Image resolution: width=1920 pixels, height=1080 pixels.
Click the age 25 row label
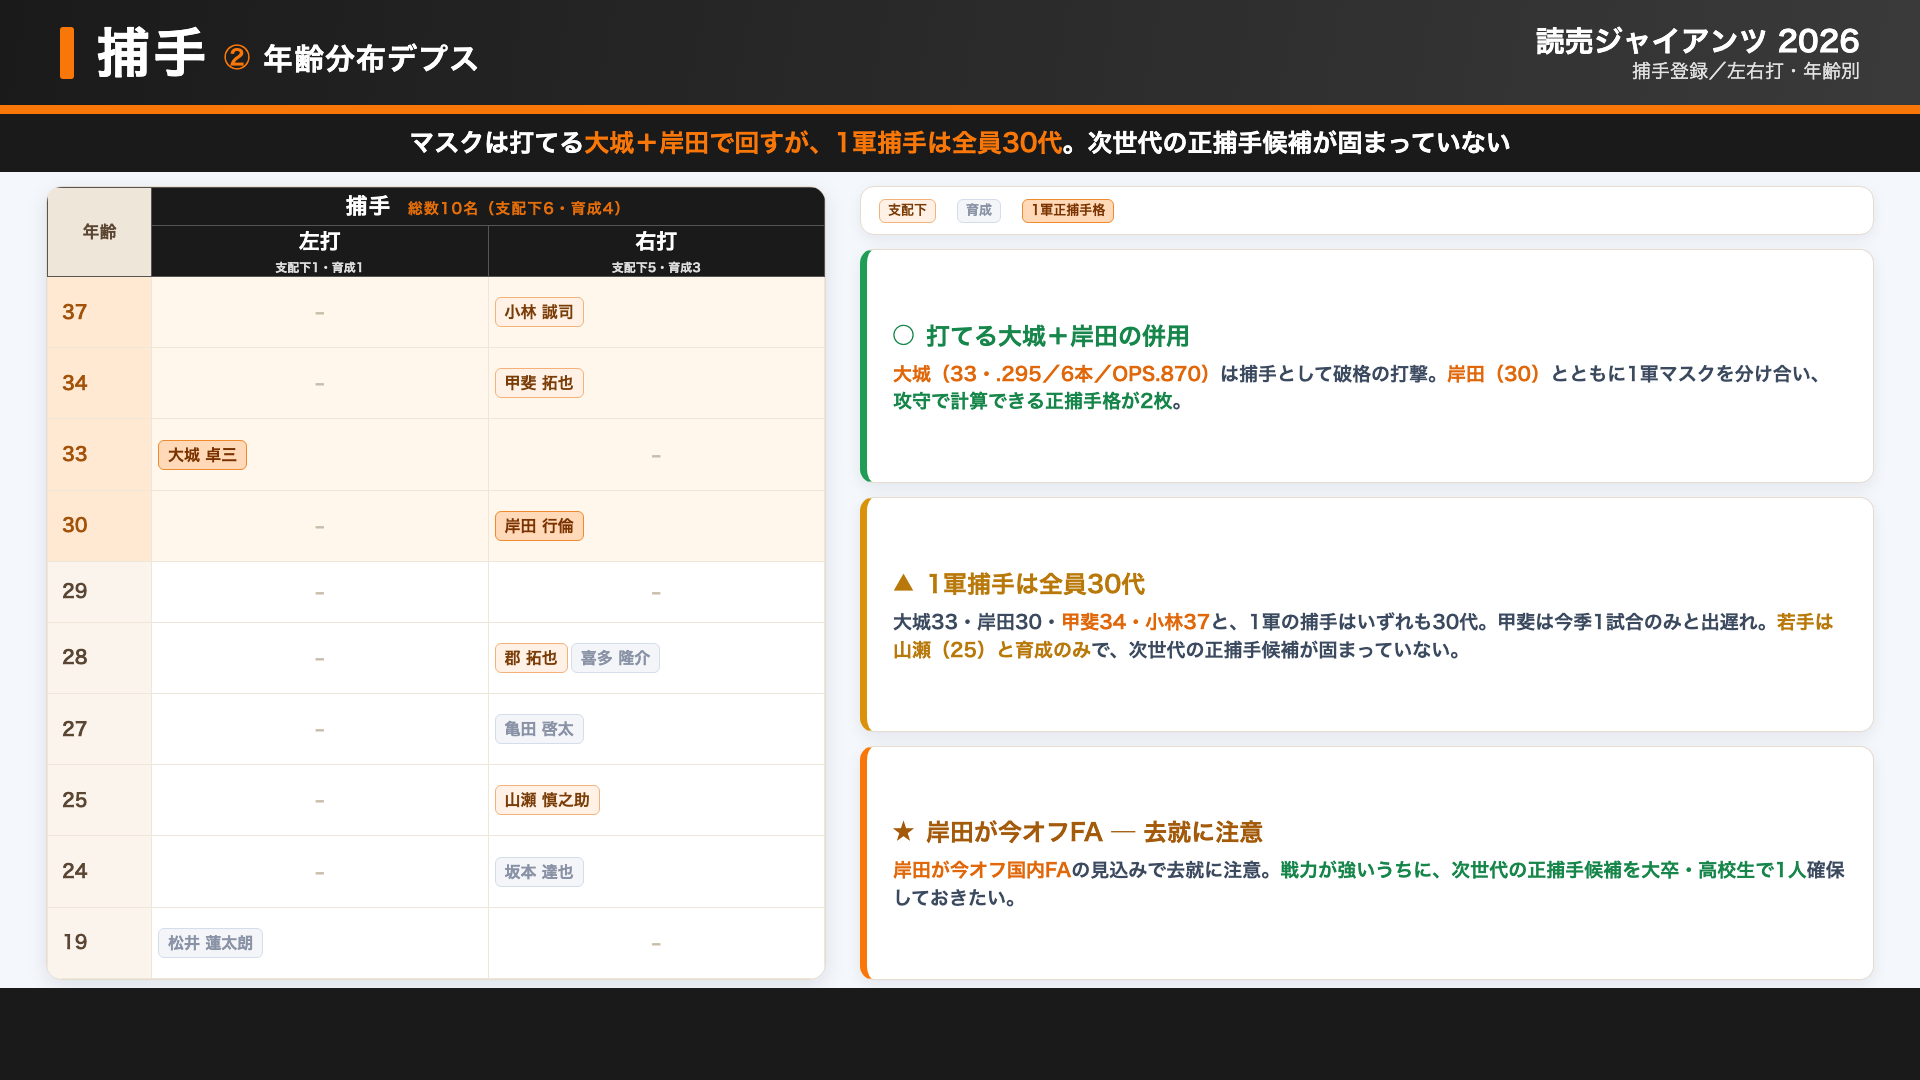tap(75, 800)
